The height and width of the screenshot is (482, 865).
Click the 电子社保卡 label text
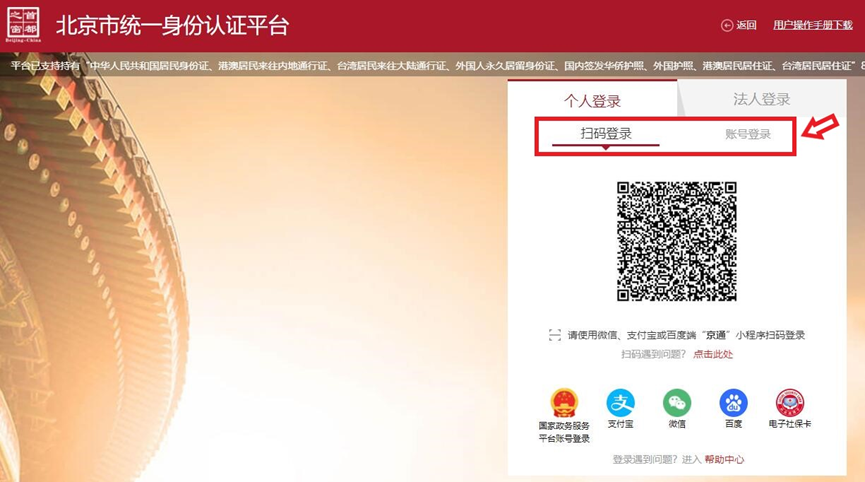coord(790,424)
